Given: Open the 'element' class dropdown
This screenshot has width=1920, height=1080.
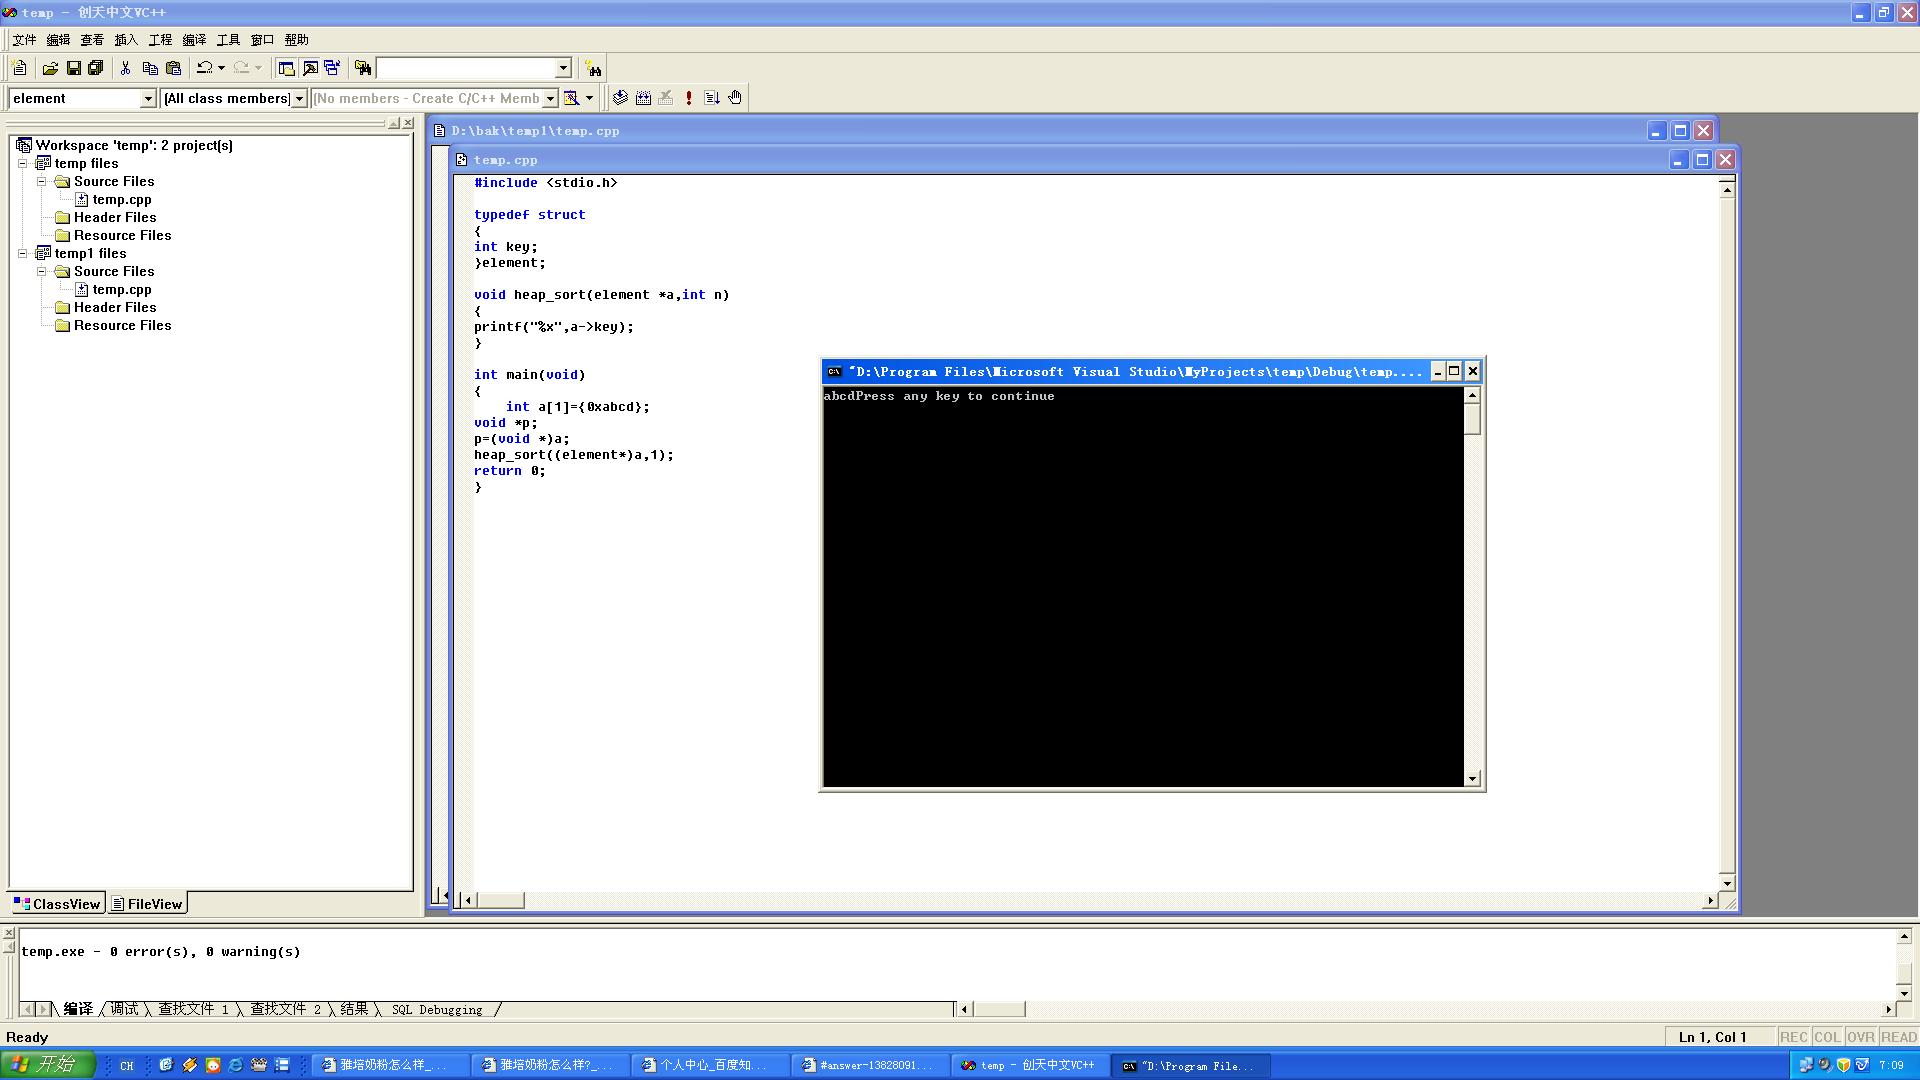Looking at the screenshot, I should (x=148, y=98).
